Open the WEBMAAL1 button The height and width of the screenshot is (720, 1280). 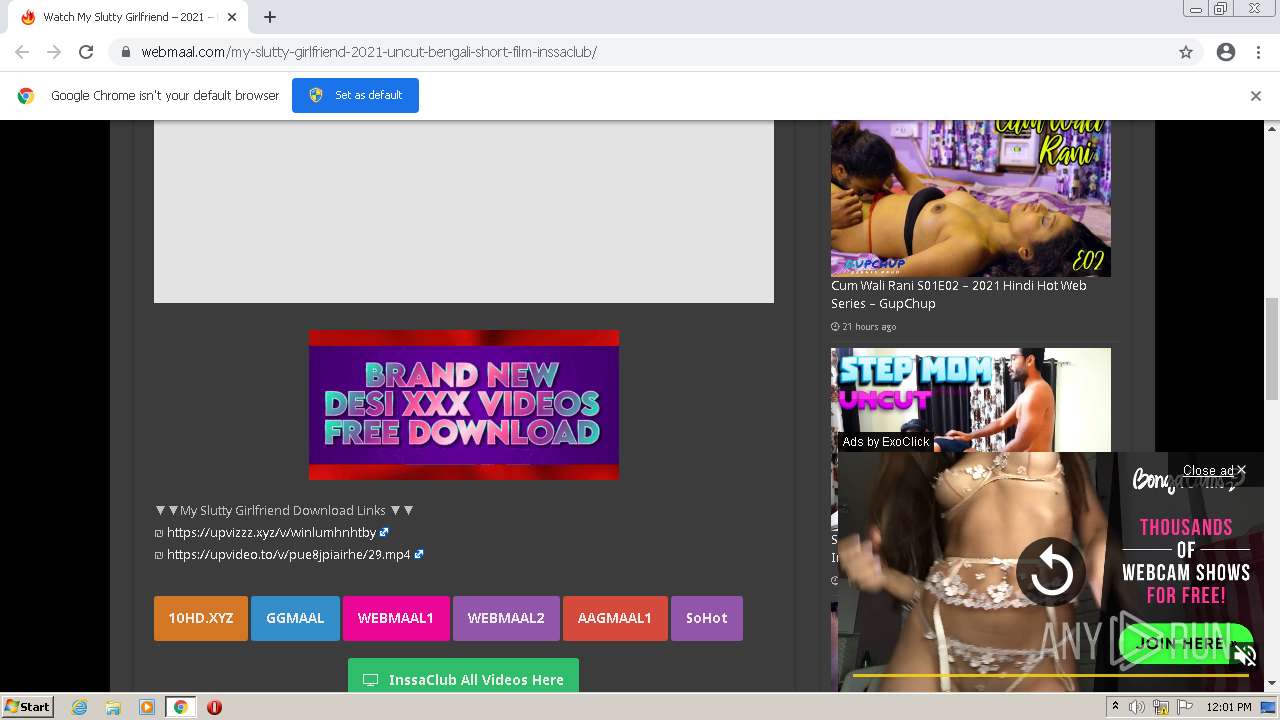coord(396,618)
